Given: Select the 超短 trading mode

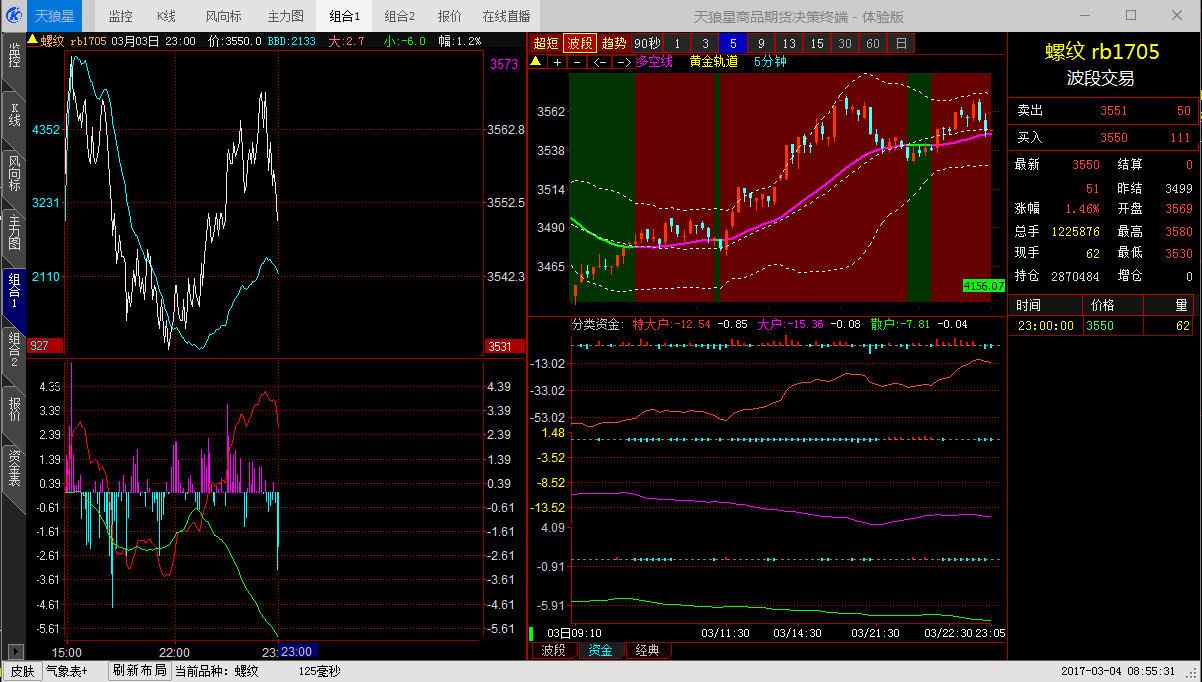Looking at the screenshot, I should pos(546,43).
